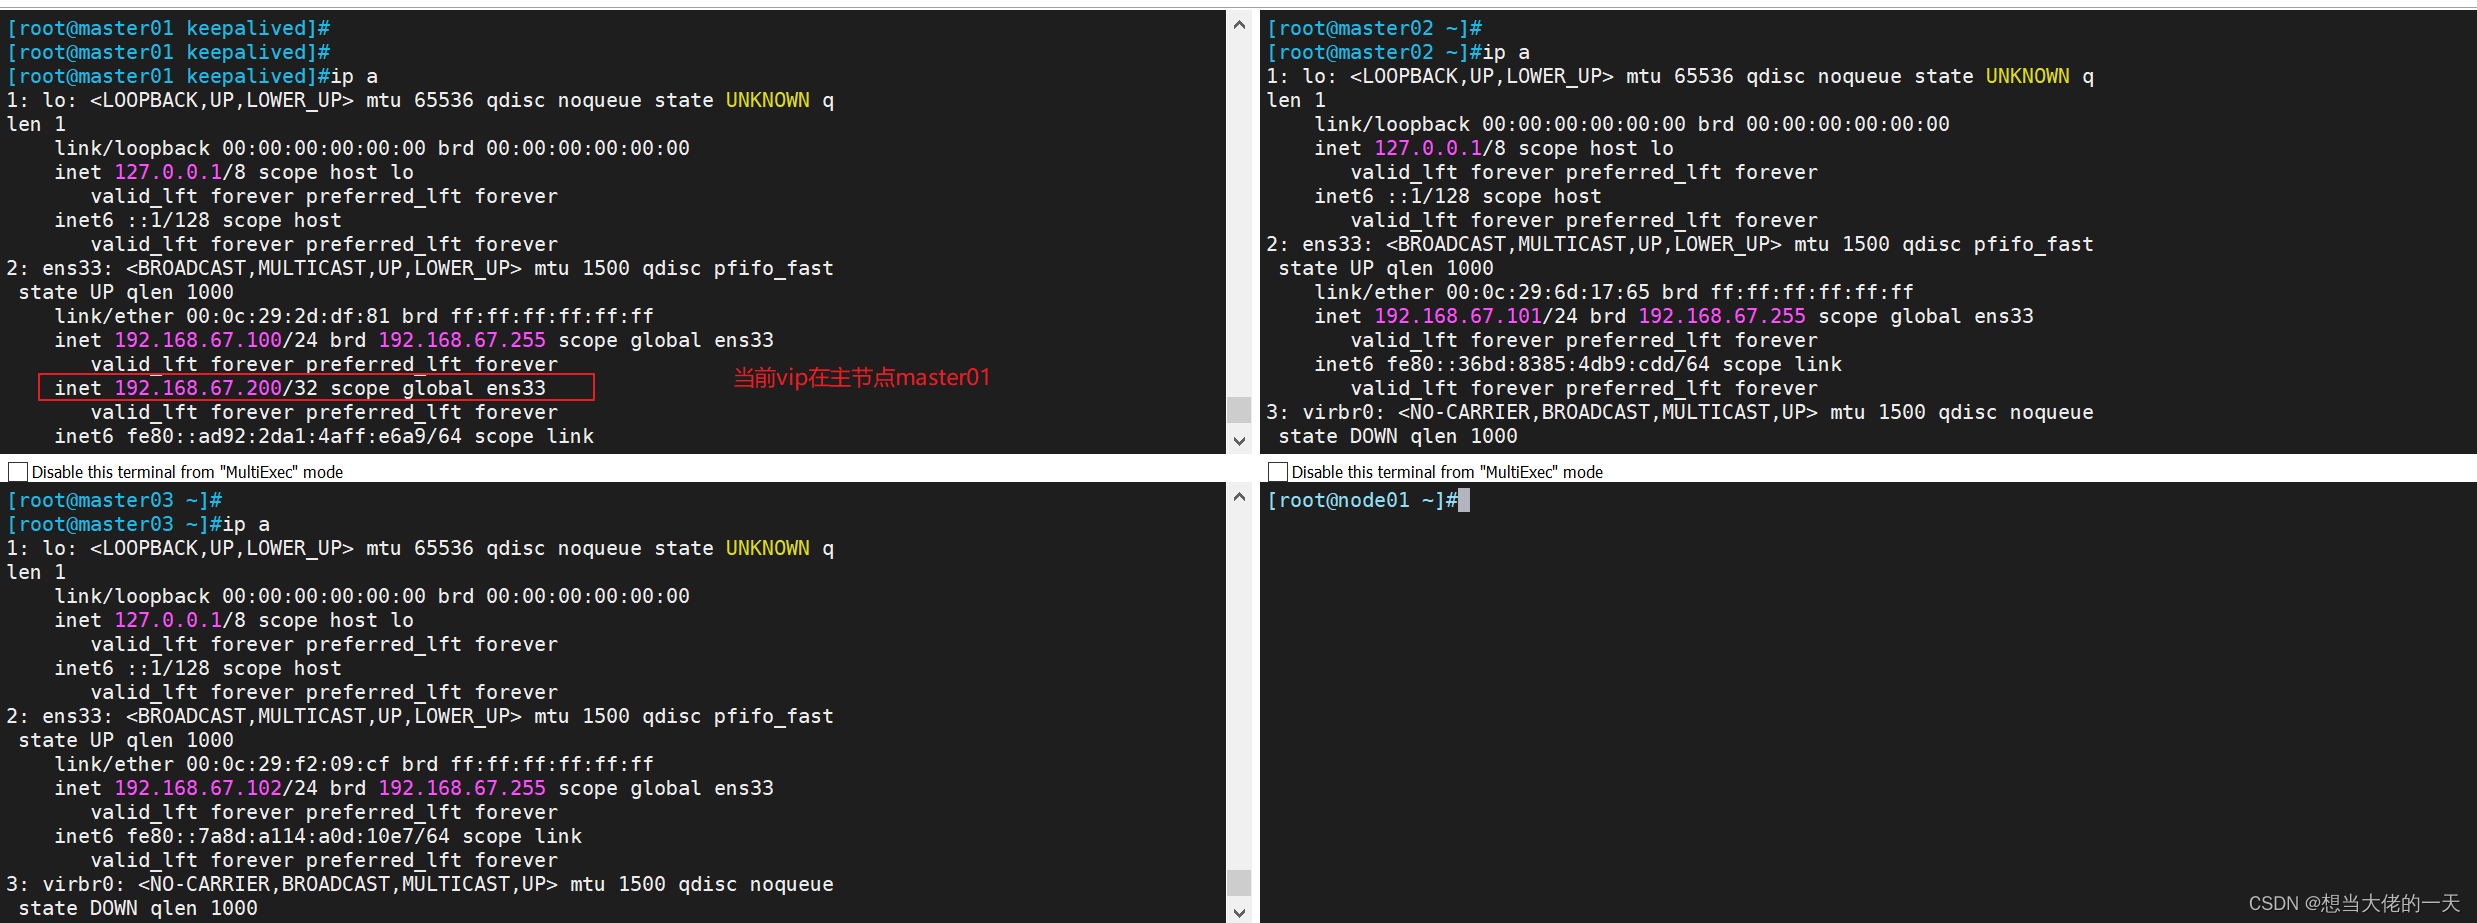Click the "ip a" command after the master01 keepalived prompt
This screenshot has width=2477, height=923.
(x=354, y=76)
